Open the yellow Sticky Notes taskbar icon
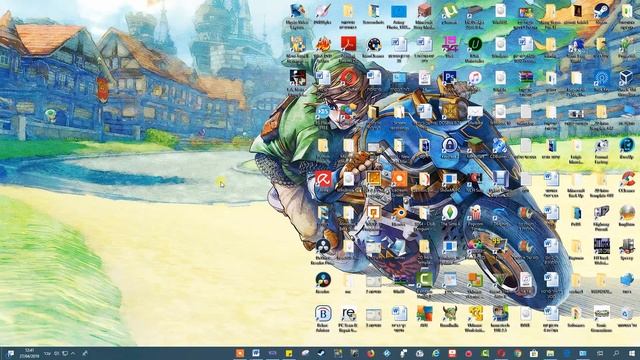This screenshot has height=360, width=640. pyautogui.click(x=289, y=353)
